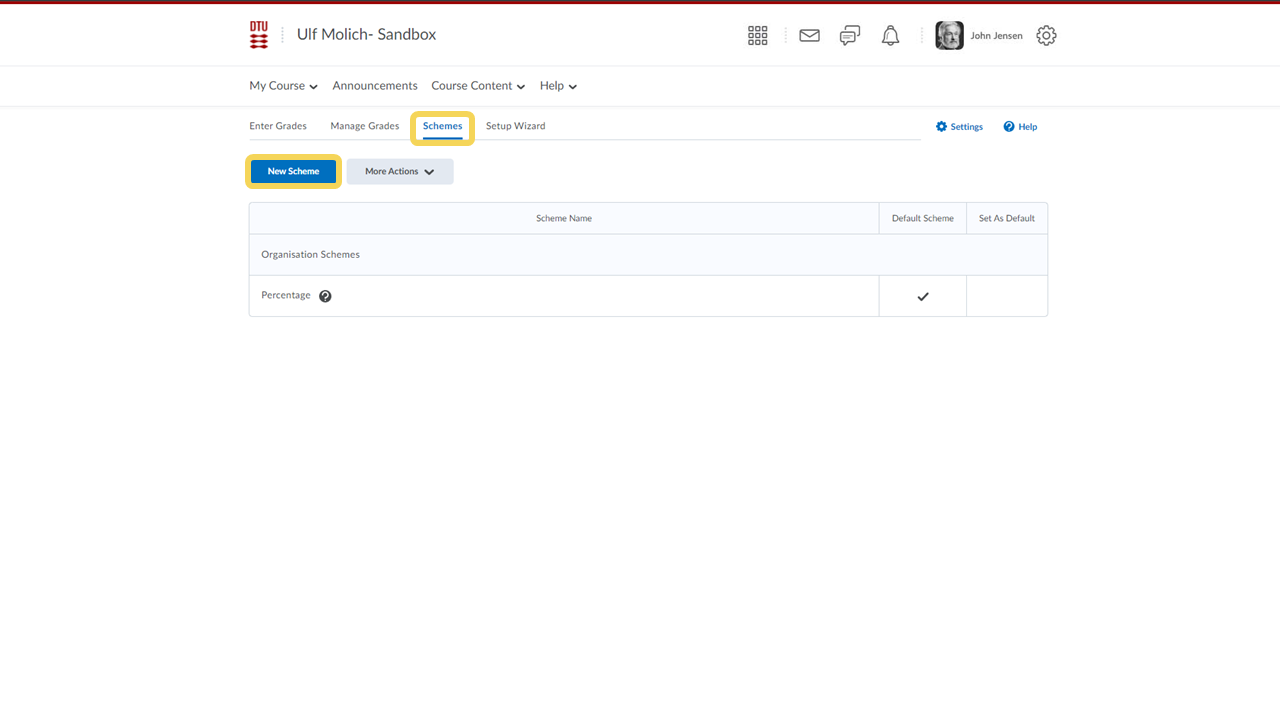1280x720 pixels.
Task: Switch to the Manage Grades tab
Action: pyautogui.click(x=365, y=126)
